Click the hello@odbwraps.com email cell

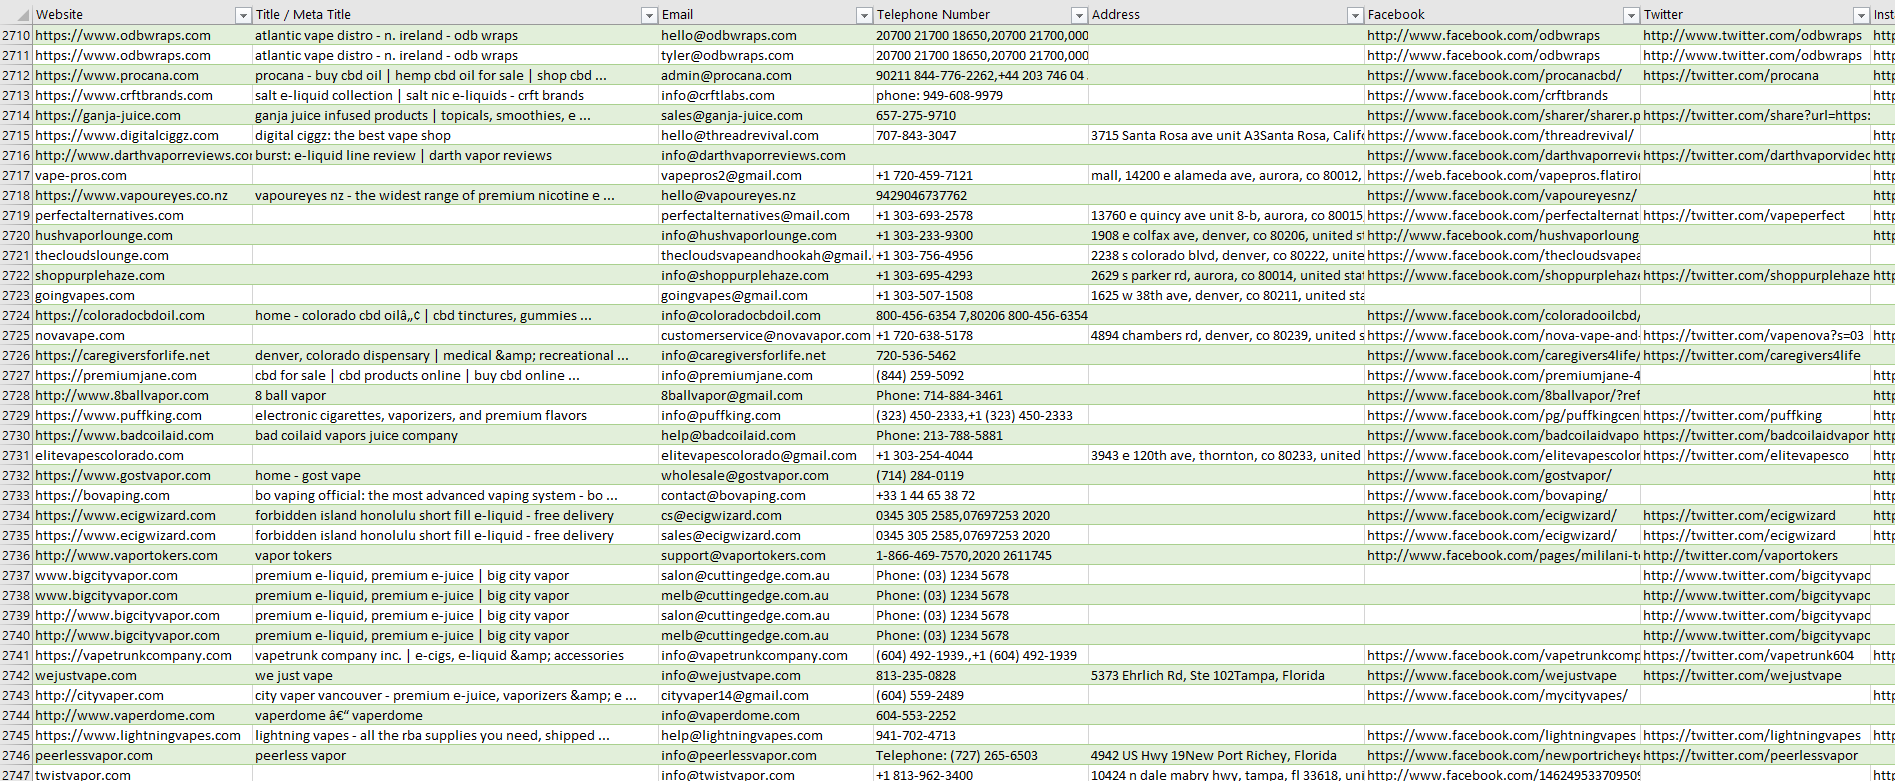765,35
